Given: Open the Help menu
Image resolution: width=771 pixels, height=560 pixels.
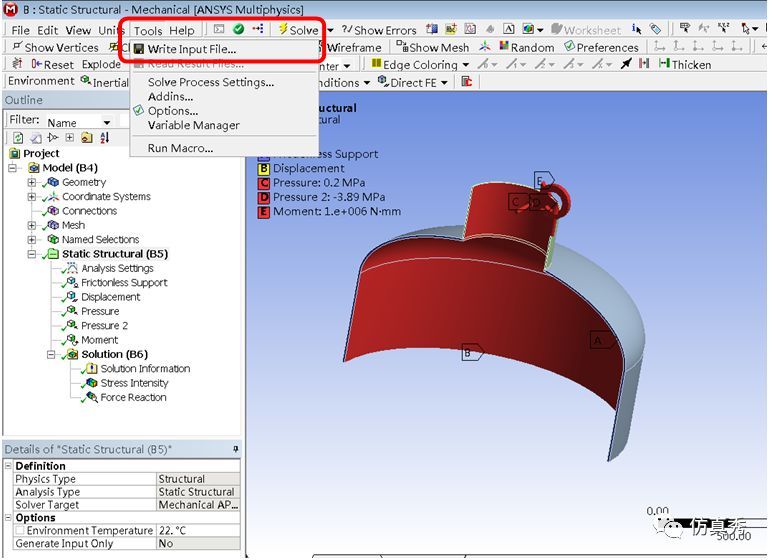Looking at the screenshot, I should (x=181, y=30).
